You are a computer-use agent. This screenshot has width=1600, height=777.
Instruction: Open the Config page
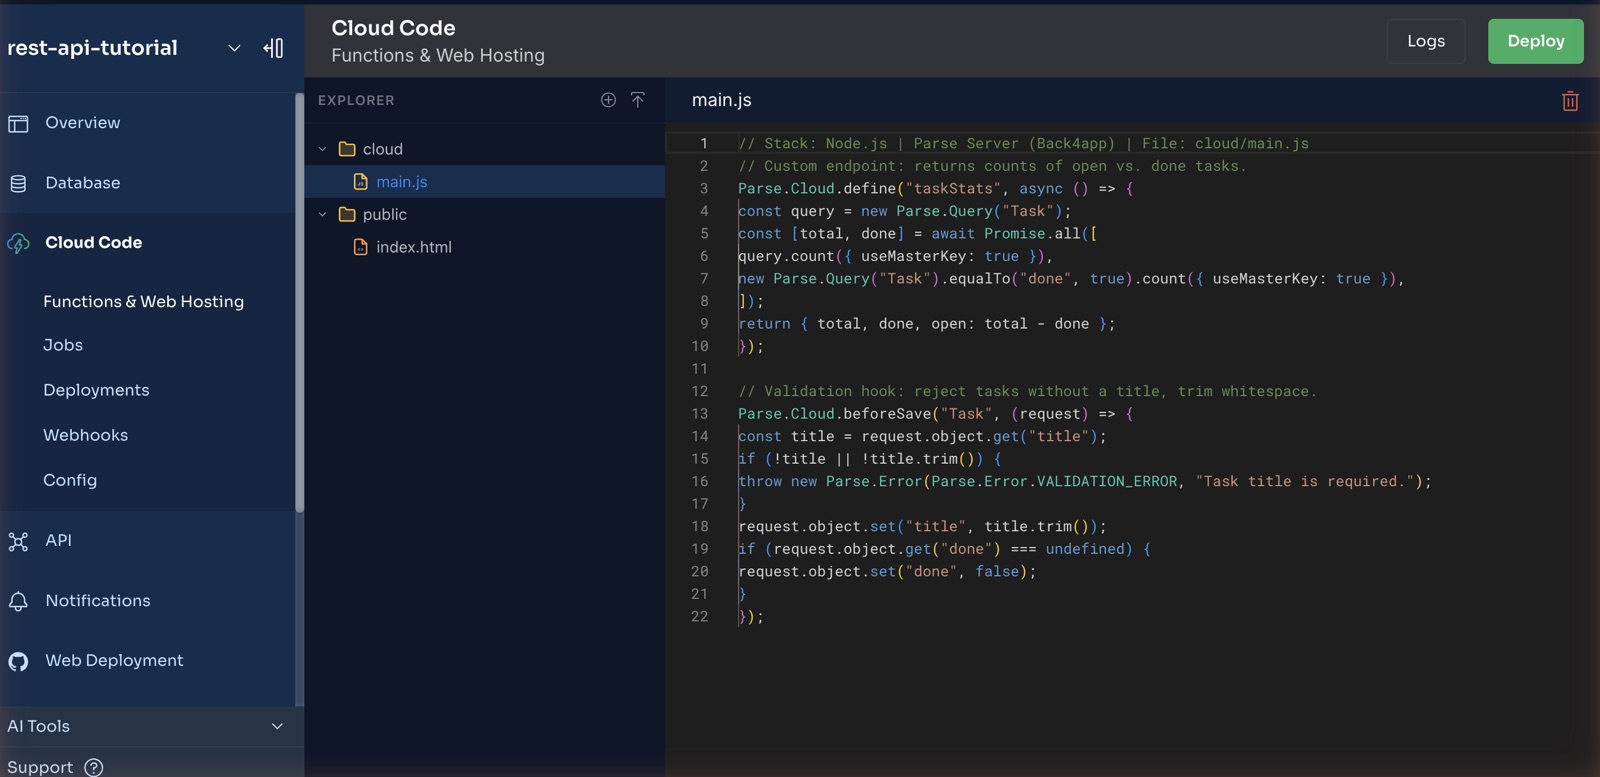coord(70,480)
